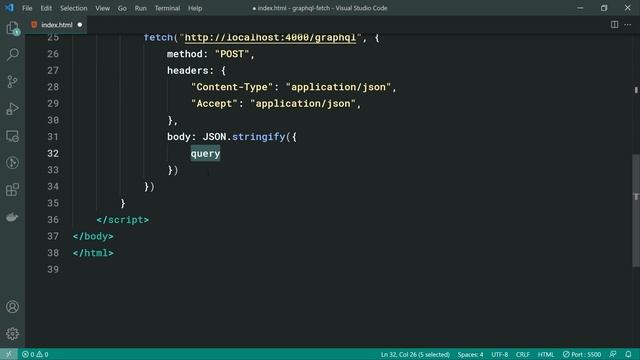
Task: Click the VS Code logo icon
Action: pos(9,8)
